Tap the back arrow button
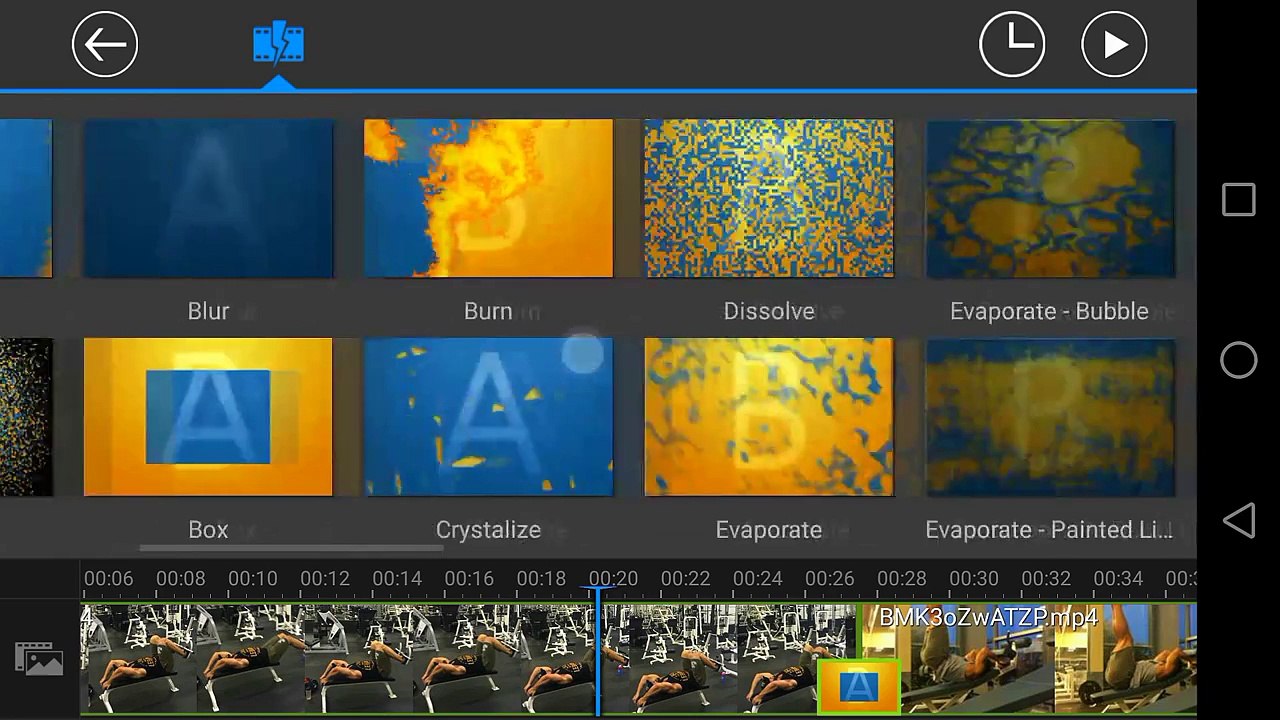This screenshot has height=720, width=1280. (105, 44)
